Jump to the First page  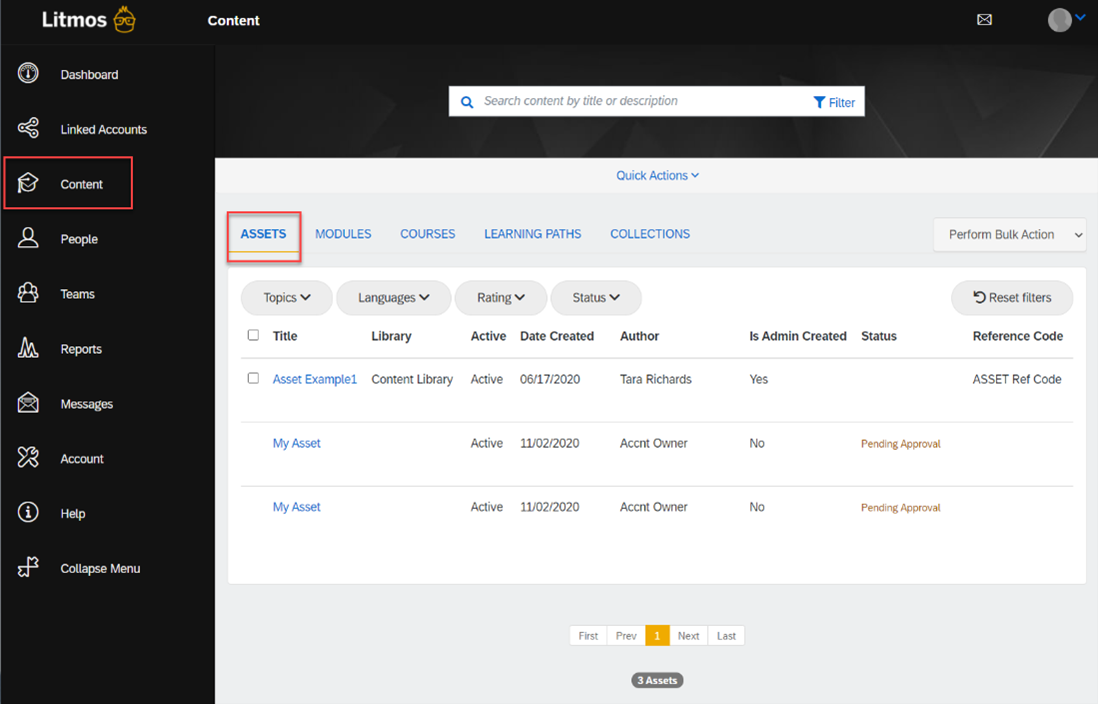click(588, 635)
